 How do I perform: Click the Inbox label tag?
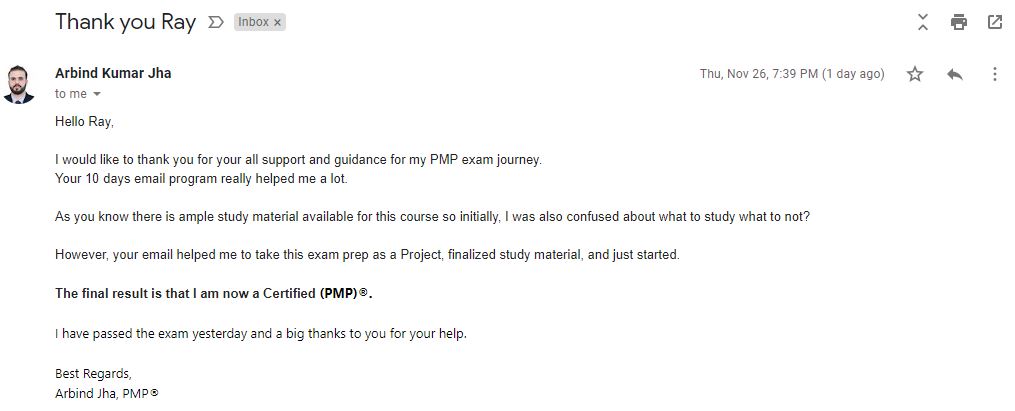click(253, 22)
